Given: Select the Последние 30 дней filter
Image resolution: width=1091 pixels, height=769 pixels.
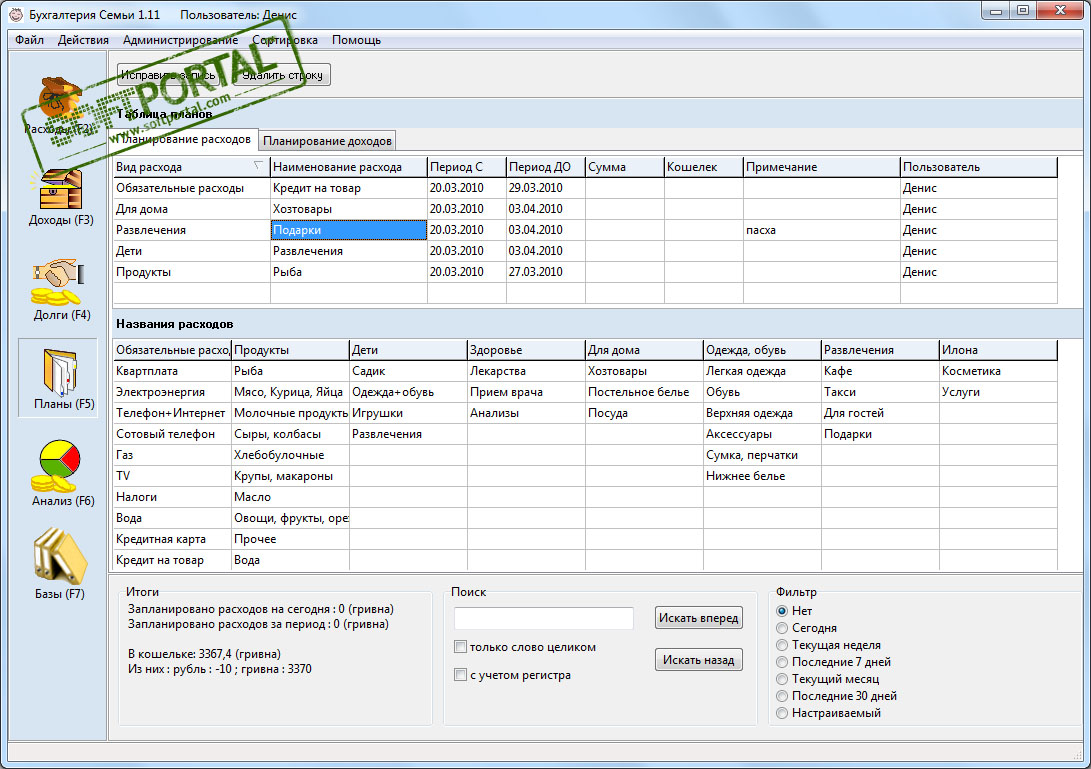Looking at the screenshot, I should pos(782,696).
